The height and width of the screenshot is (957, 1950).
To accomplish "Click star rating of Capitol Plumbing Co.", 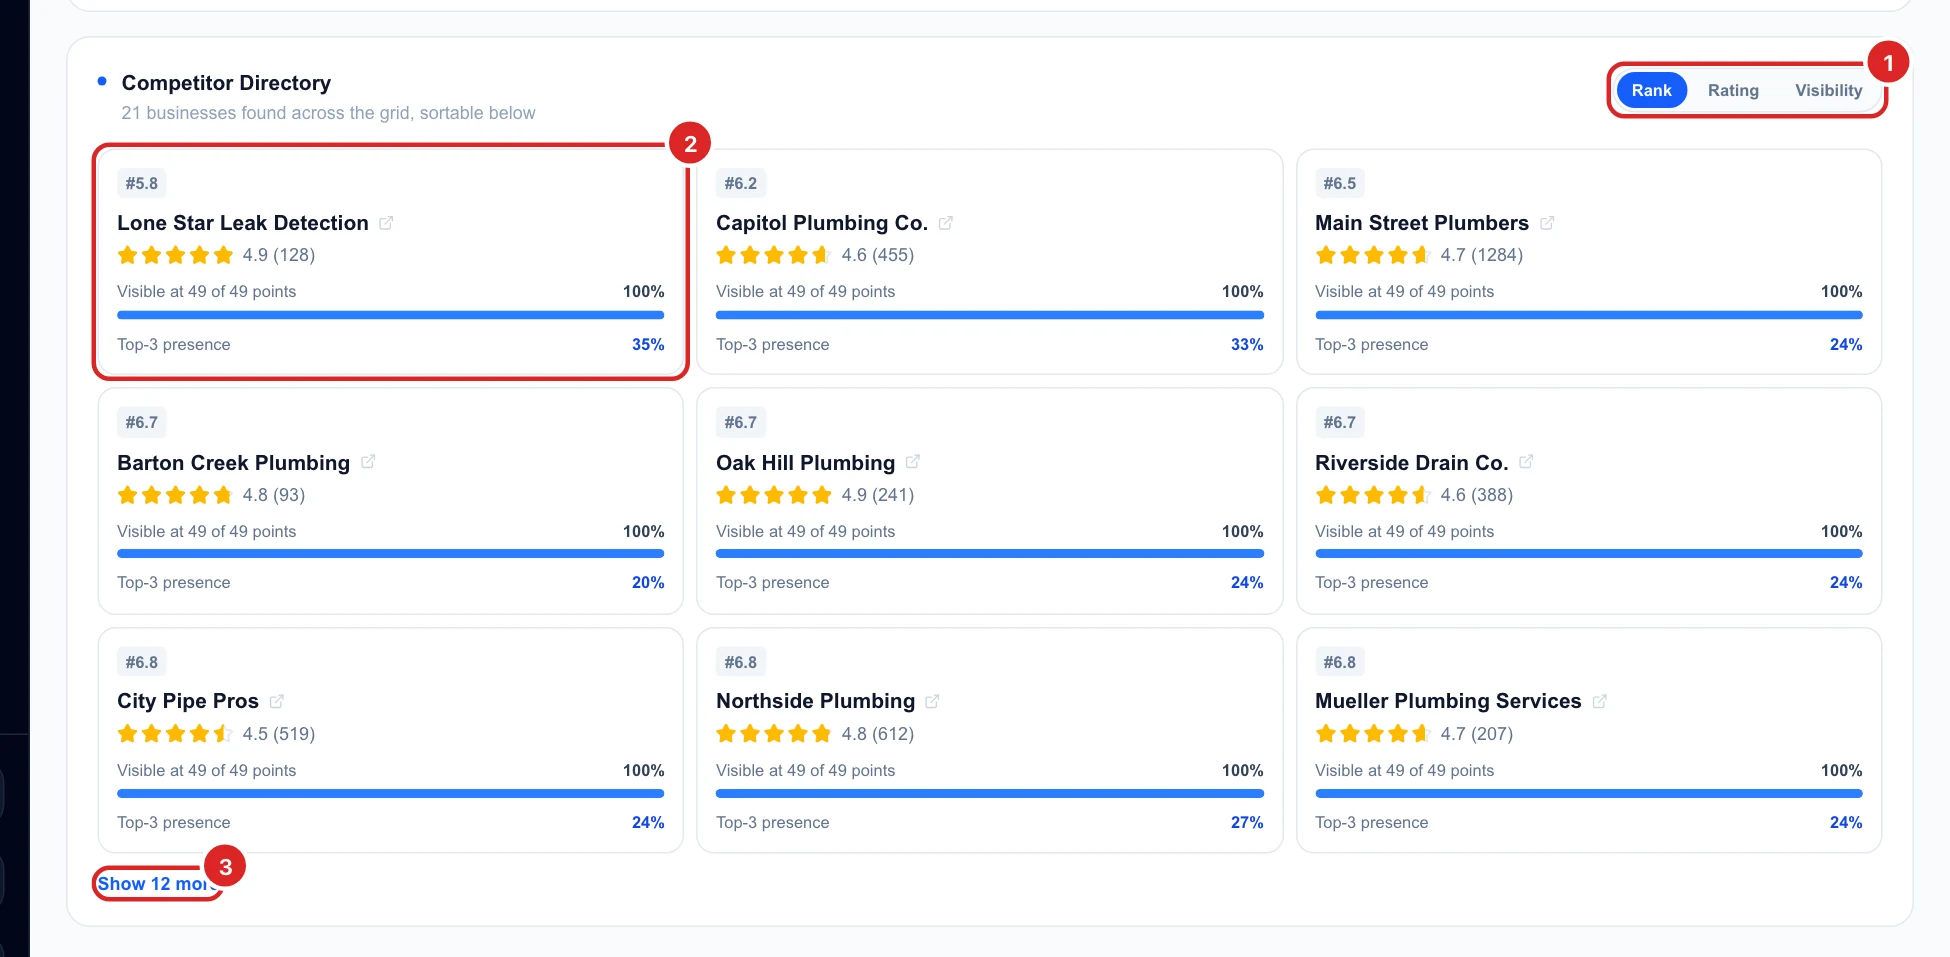I will 774,255.
